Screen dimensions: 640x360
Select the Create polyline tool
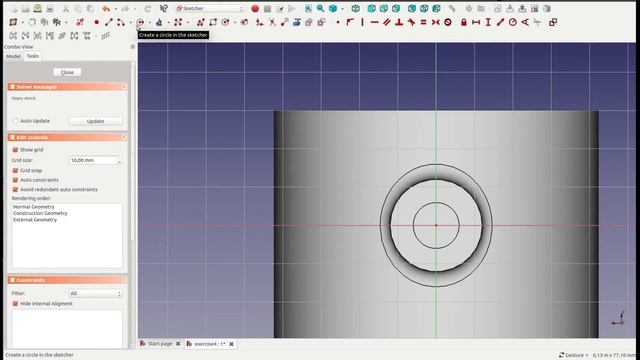pos(200,22)
